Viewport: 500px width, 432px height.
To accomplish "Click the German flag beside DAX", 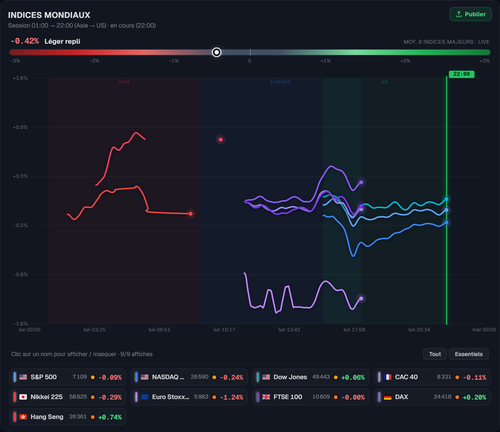I will click(x=388, y=397).
